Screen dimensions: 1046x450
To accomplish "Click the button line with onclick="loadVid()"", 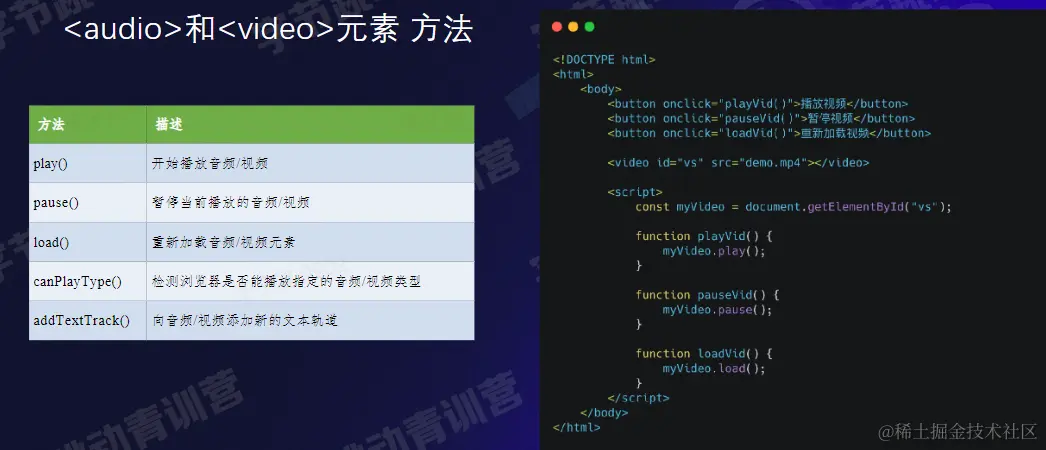I will (769, 133).
